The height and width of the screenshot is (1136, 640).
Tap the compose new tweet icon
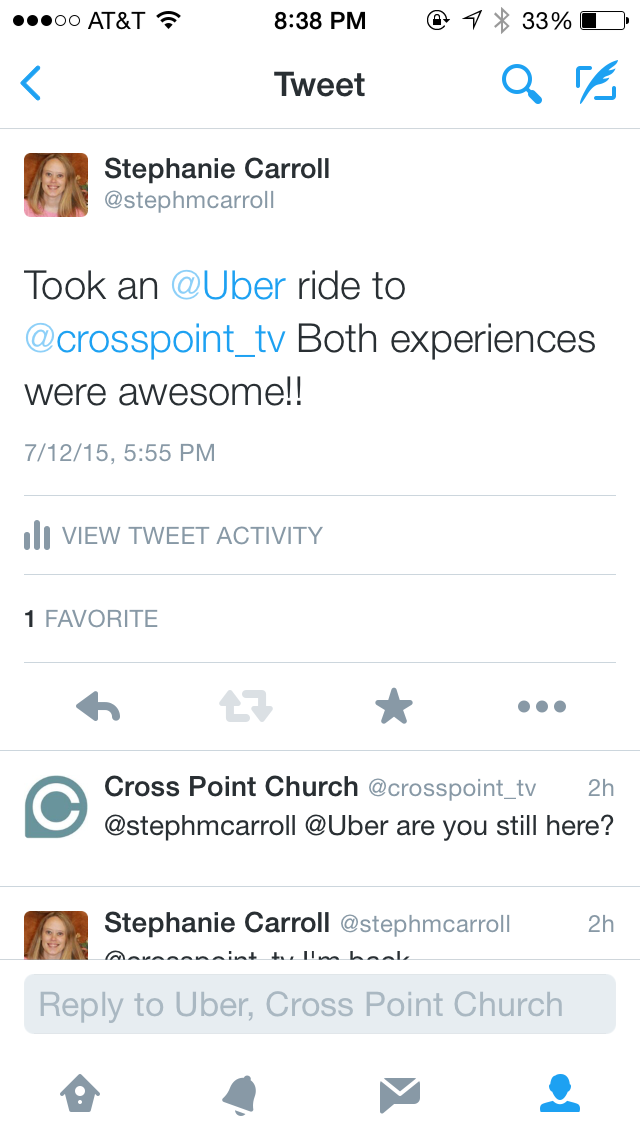(x=596, y=84)
